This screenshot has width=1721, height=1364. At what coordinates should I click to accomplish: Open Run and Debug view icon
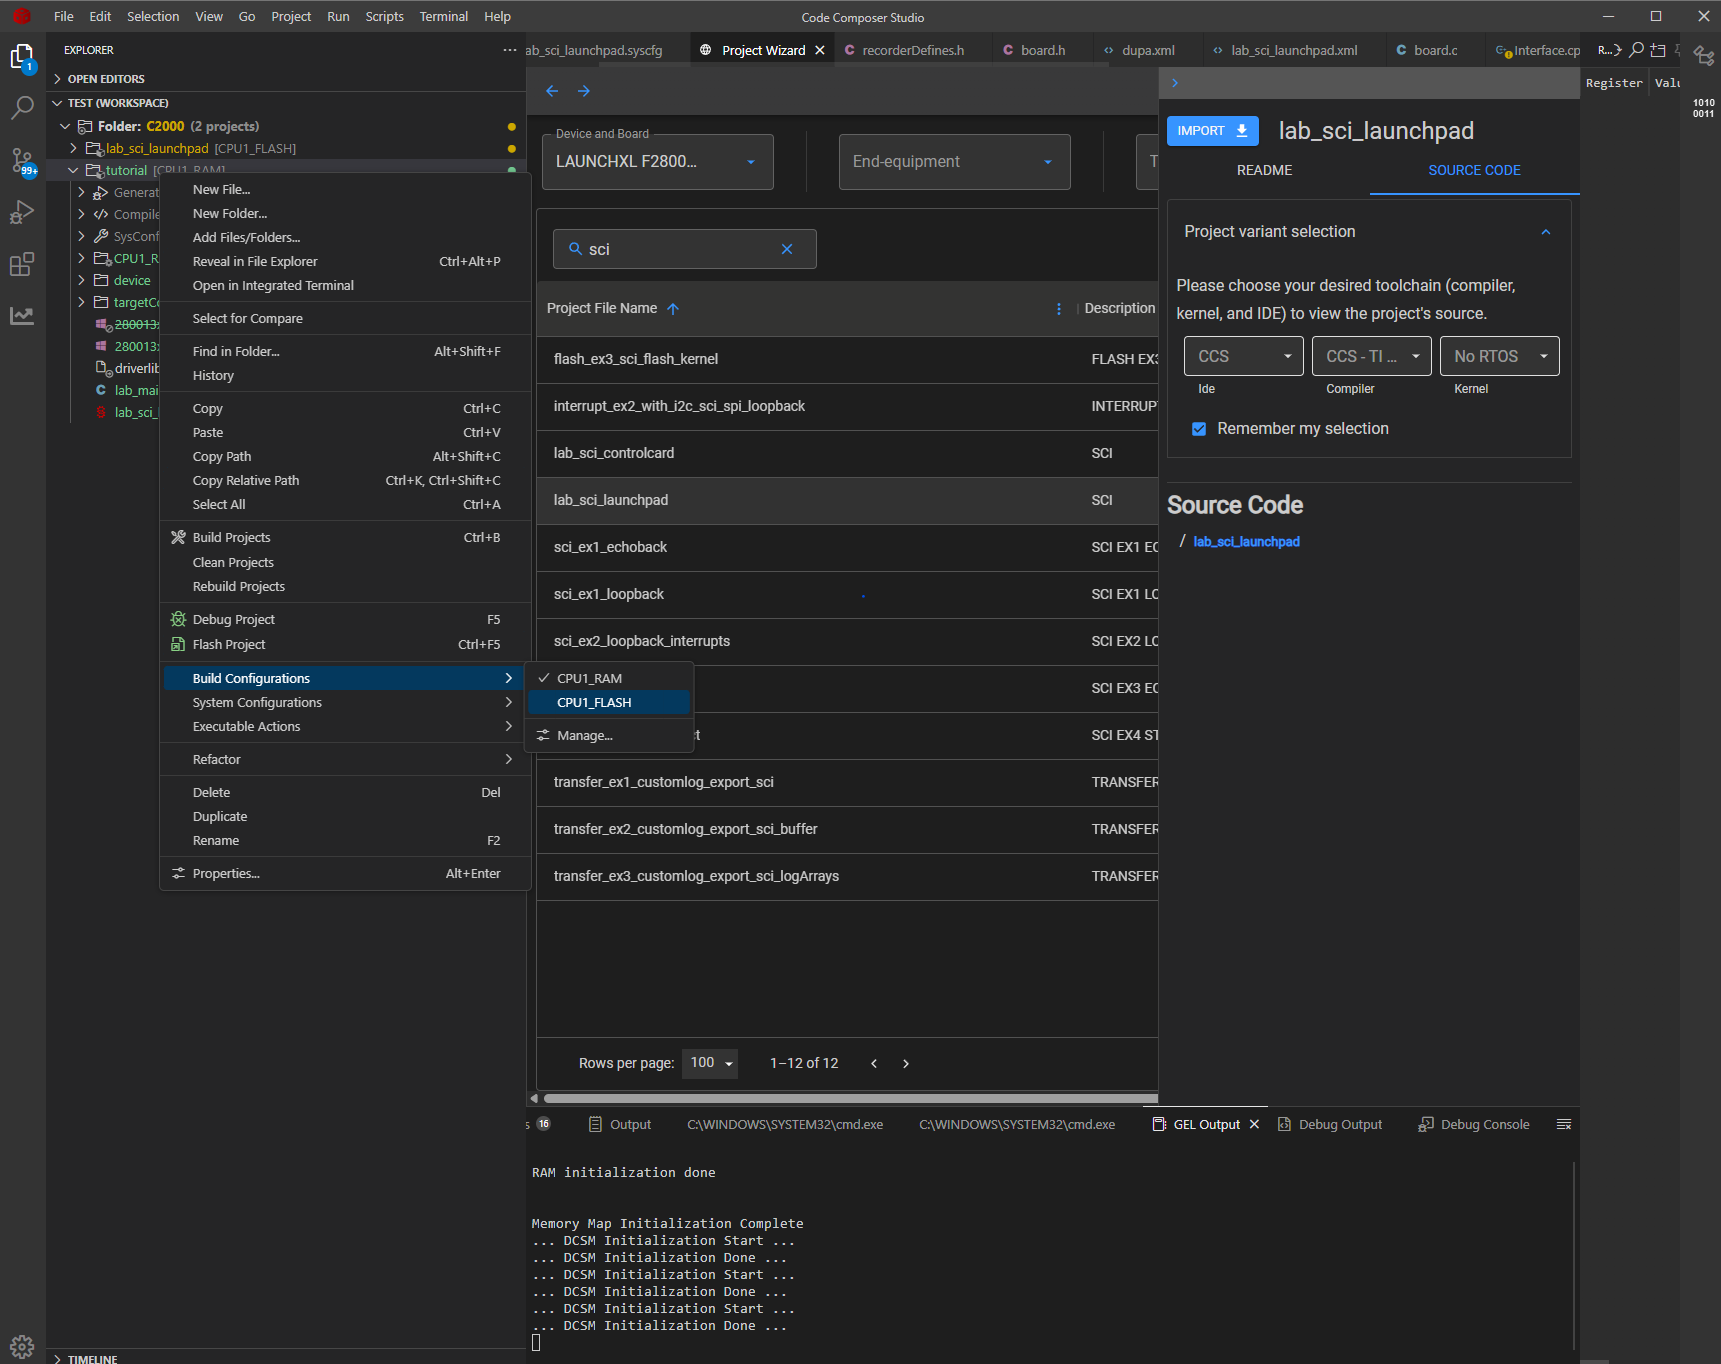pos(22,212)
